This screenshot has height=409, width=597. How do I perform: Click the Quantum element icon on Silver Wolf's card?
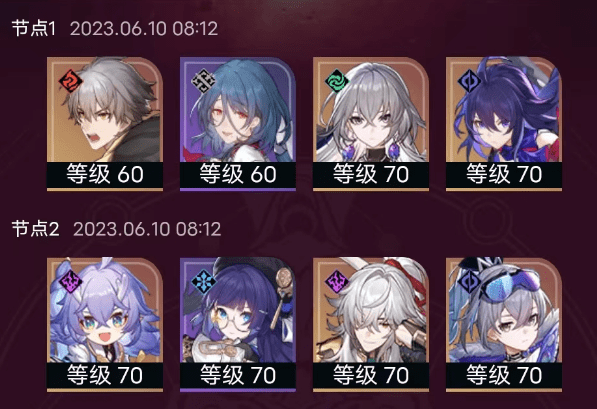point(469,281)
